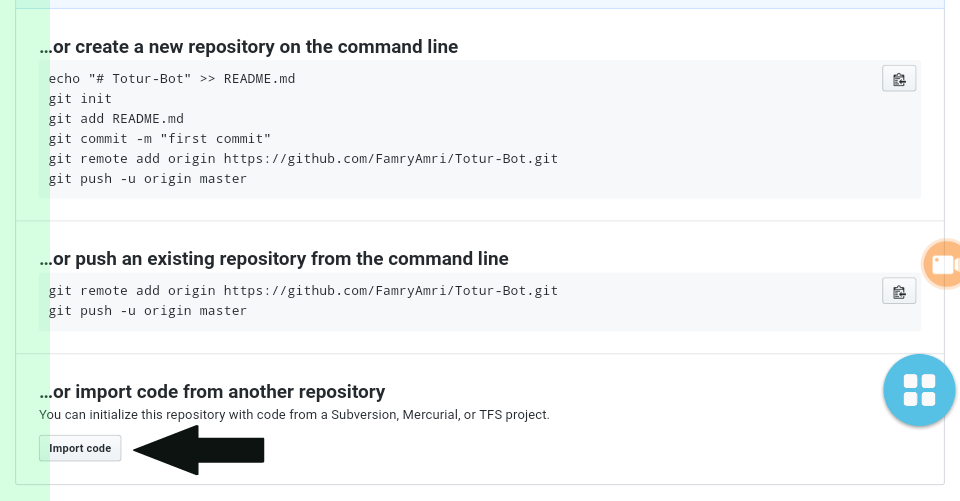Click the remote add origin line in the create section
Viewport: 960px width, 501px height.
[302, 158]
